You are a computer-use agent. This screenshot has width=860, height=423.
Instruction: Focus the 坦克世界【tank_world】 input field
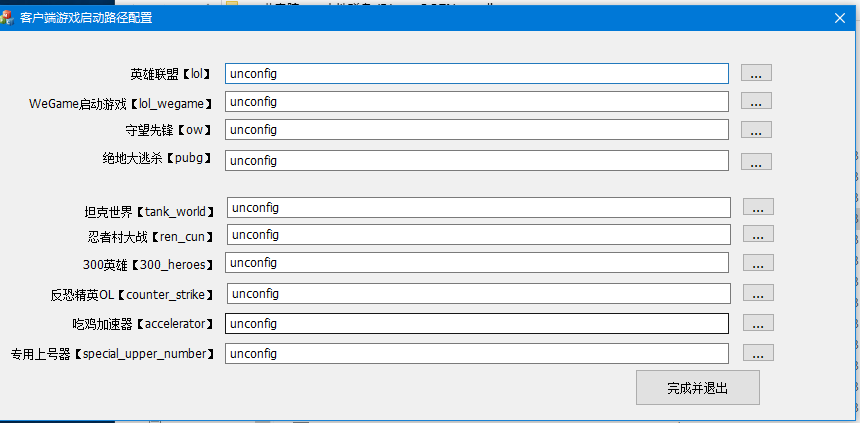[x=478, y=207]
